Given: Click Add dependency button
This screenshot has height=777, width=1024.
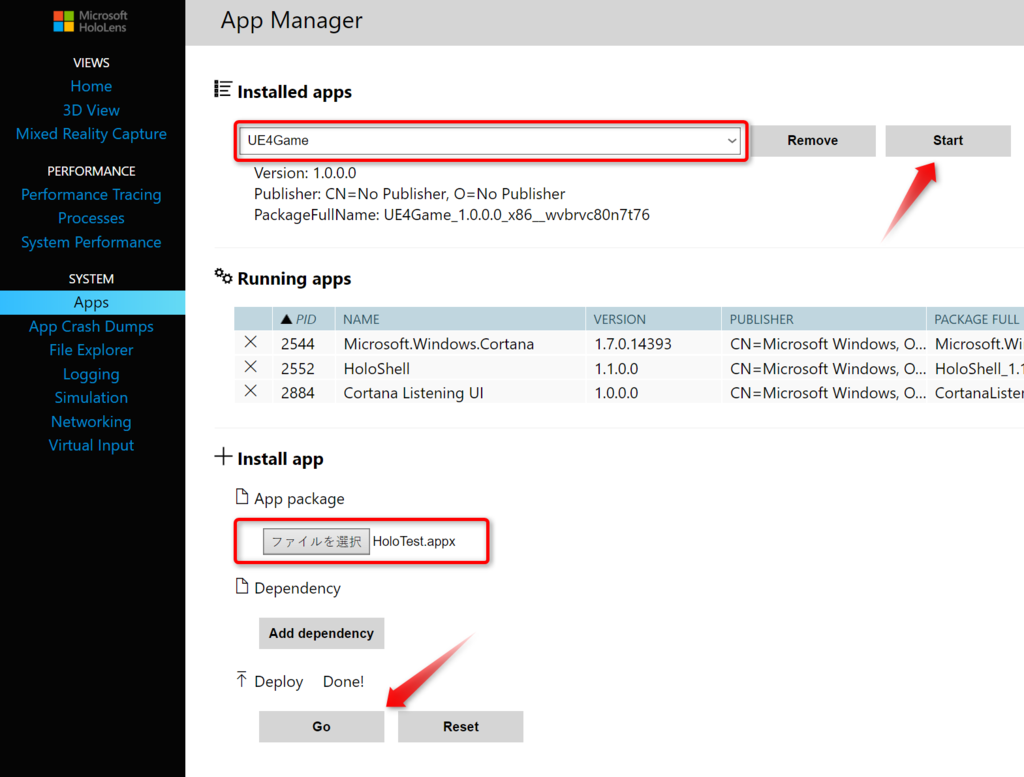Looking at the screenshot, I should coord(321,633).
